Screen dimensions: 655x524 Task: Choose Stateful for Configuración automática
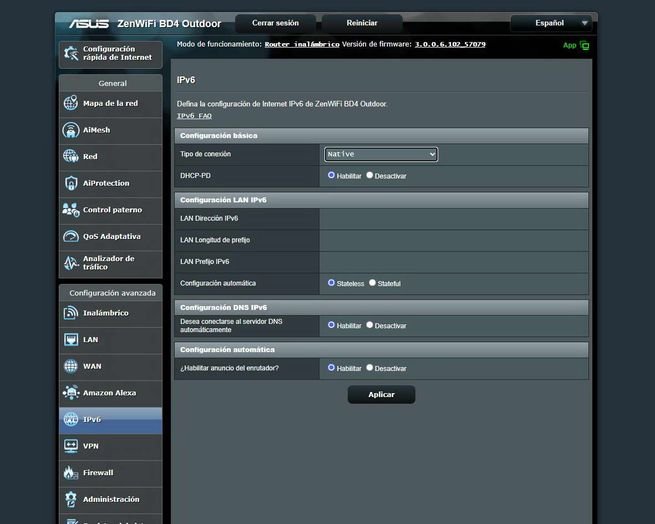tap(372, 283)
